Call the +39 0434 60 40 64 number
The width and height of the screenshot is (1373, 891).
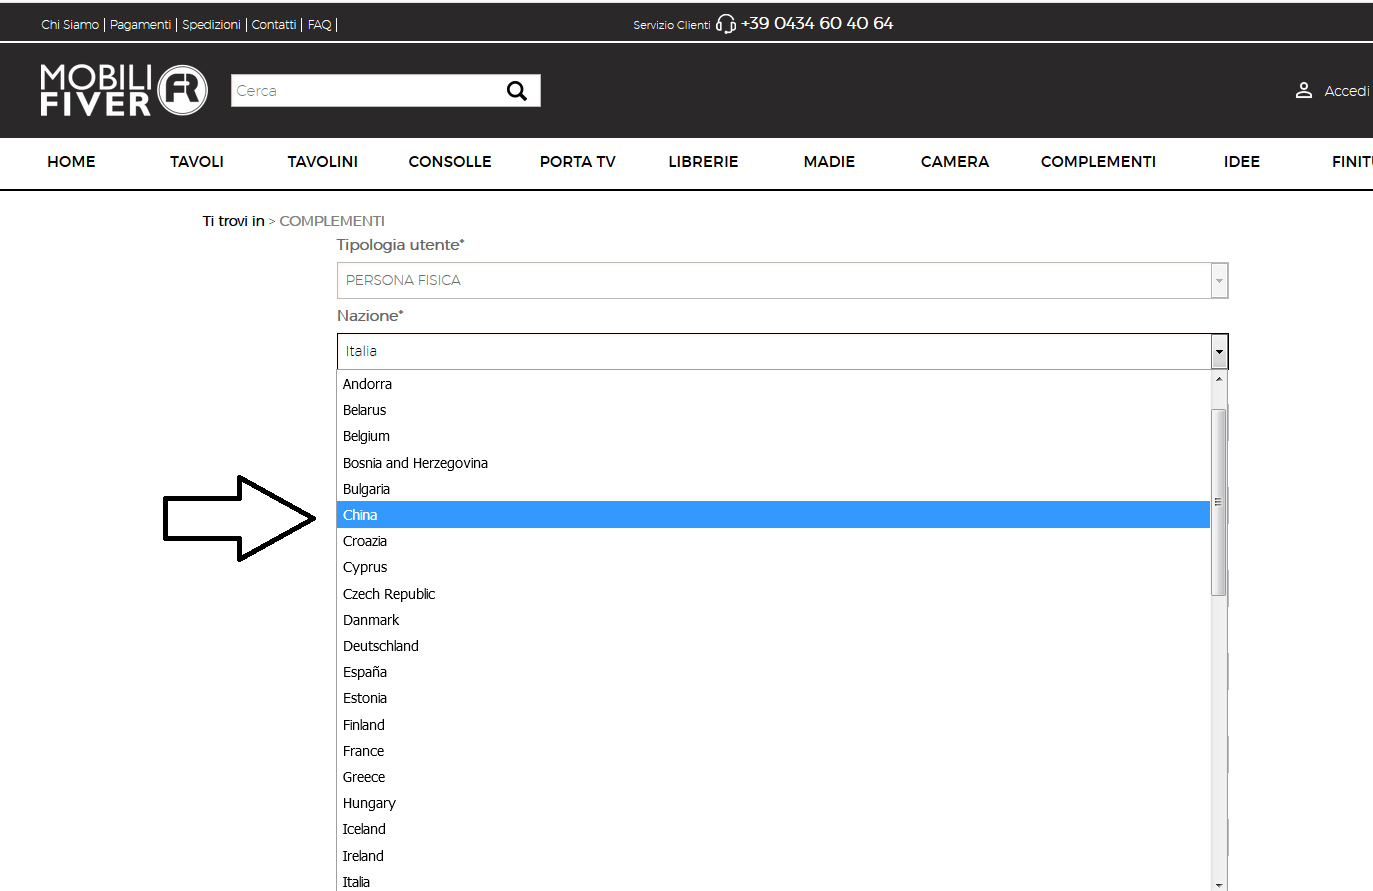(x=817, y=23)
